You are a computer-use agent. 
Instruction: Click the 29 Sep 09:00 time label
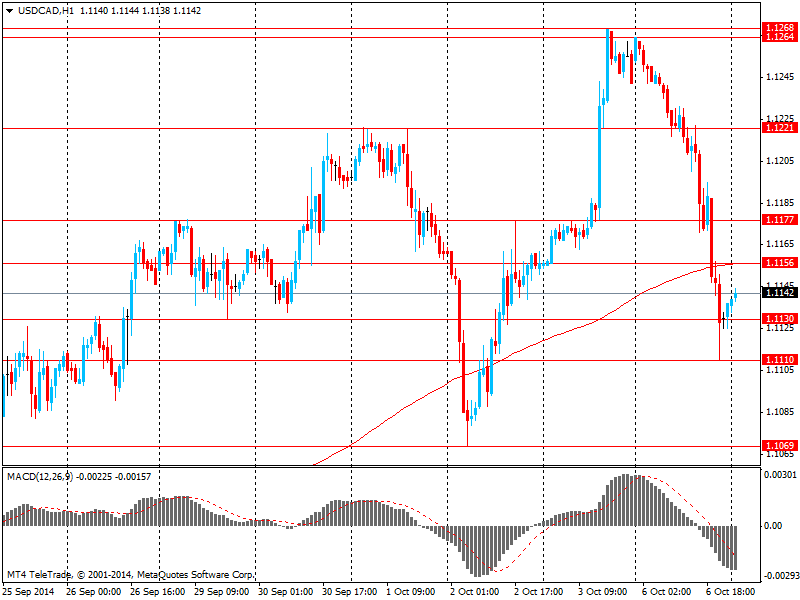click(x=222, y=592)
